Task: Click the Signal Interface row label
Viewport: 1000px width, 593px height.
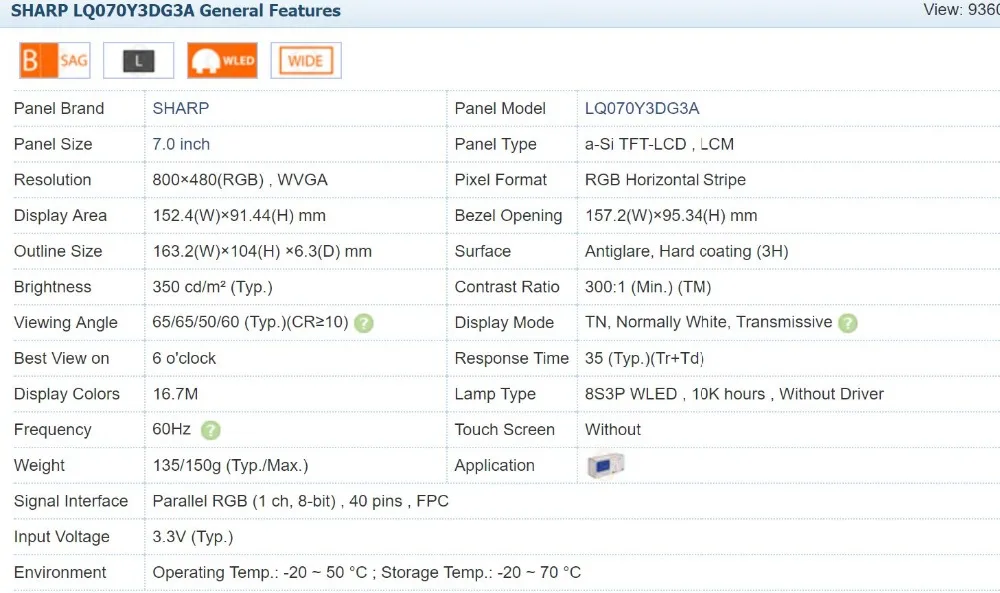Action: (71, 501)
